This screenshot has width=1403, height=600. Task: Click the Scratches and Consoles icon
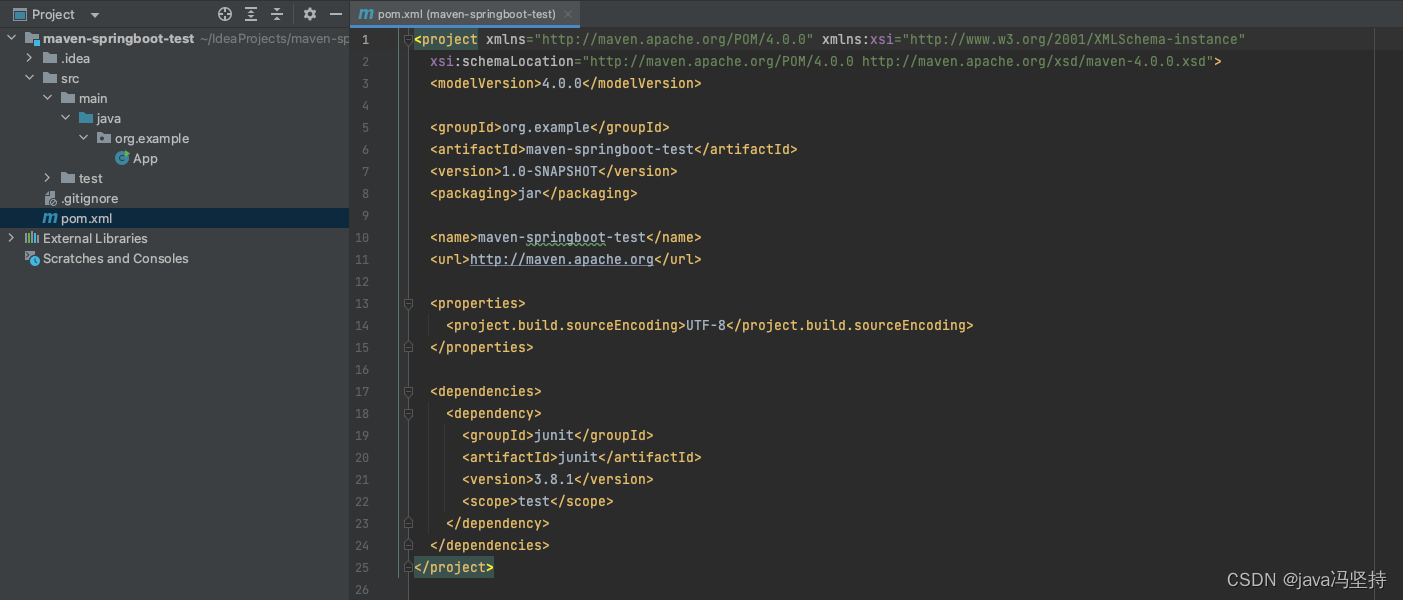32,258
